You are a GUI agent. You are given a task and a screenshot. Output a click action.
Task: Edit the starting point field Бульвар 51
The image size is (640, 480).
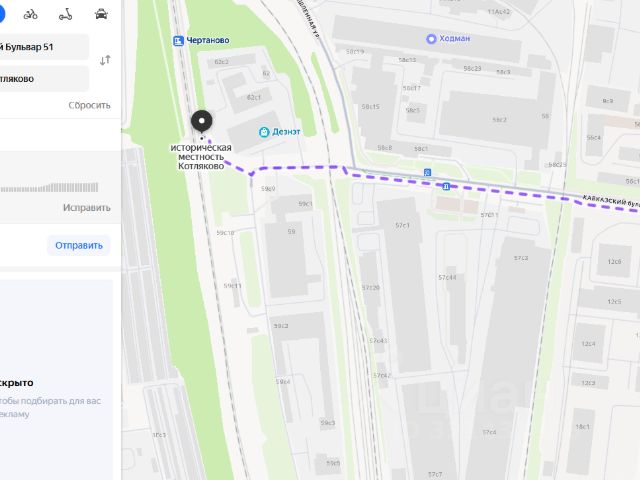click(44, 47)
